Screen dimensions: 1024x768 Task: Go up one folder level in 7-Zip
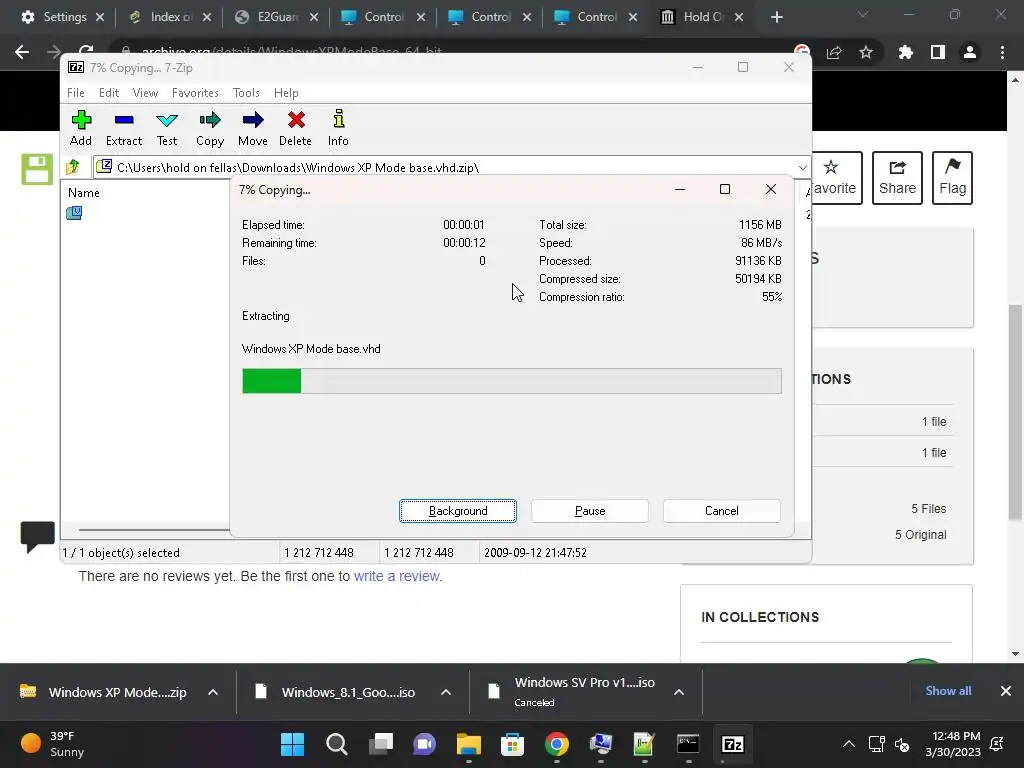tap(73, 167)
